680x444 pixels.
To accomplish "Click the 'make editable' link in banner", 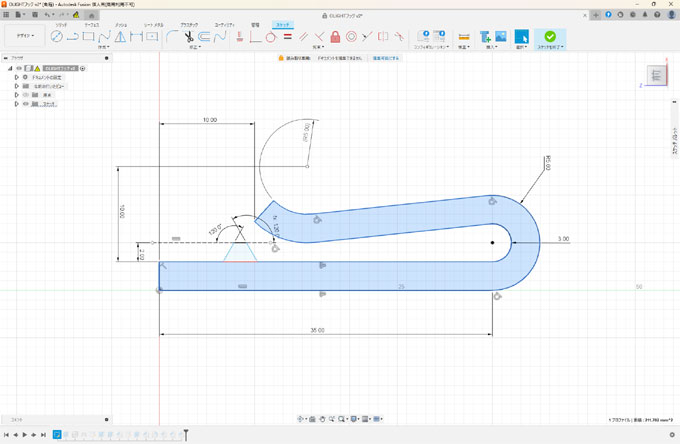I will point(386,59).
